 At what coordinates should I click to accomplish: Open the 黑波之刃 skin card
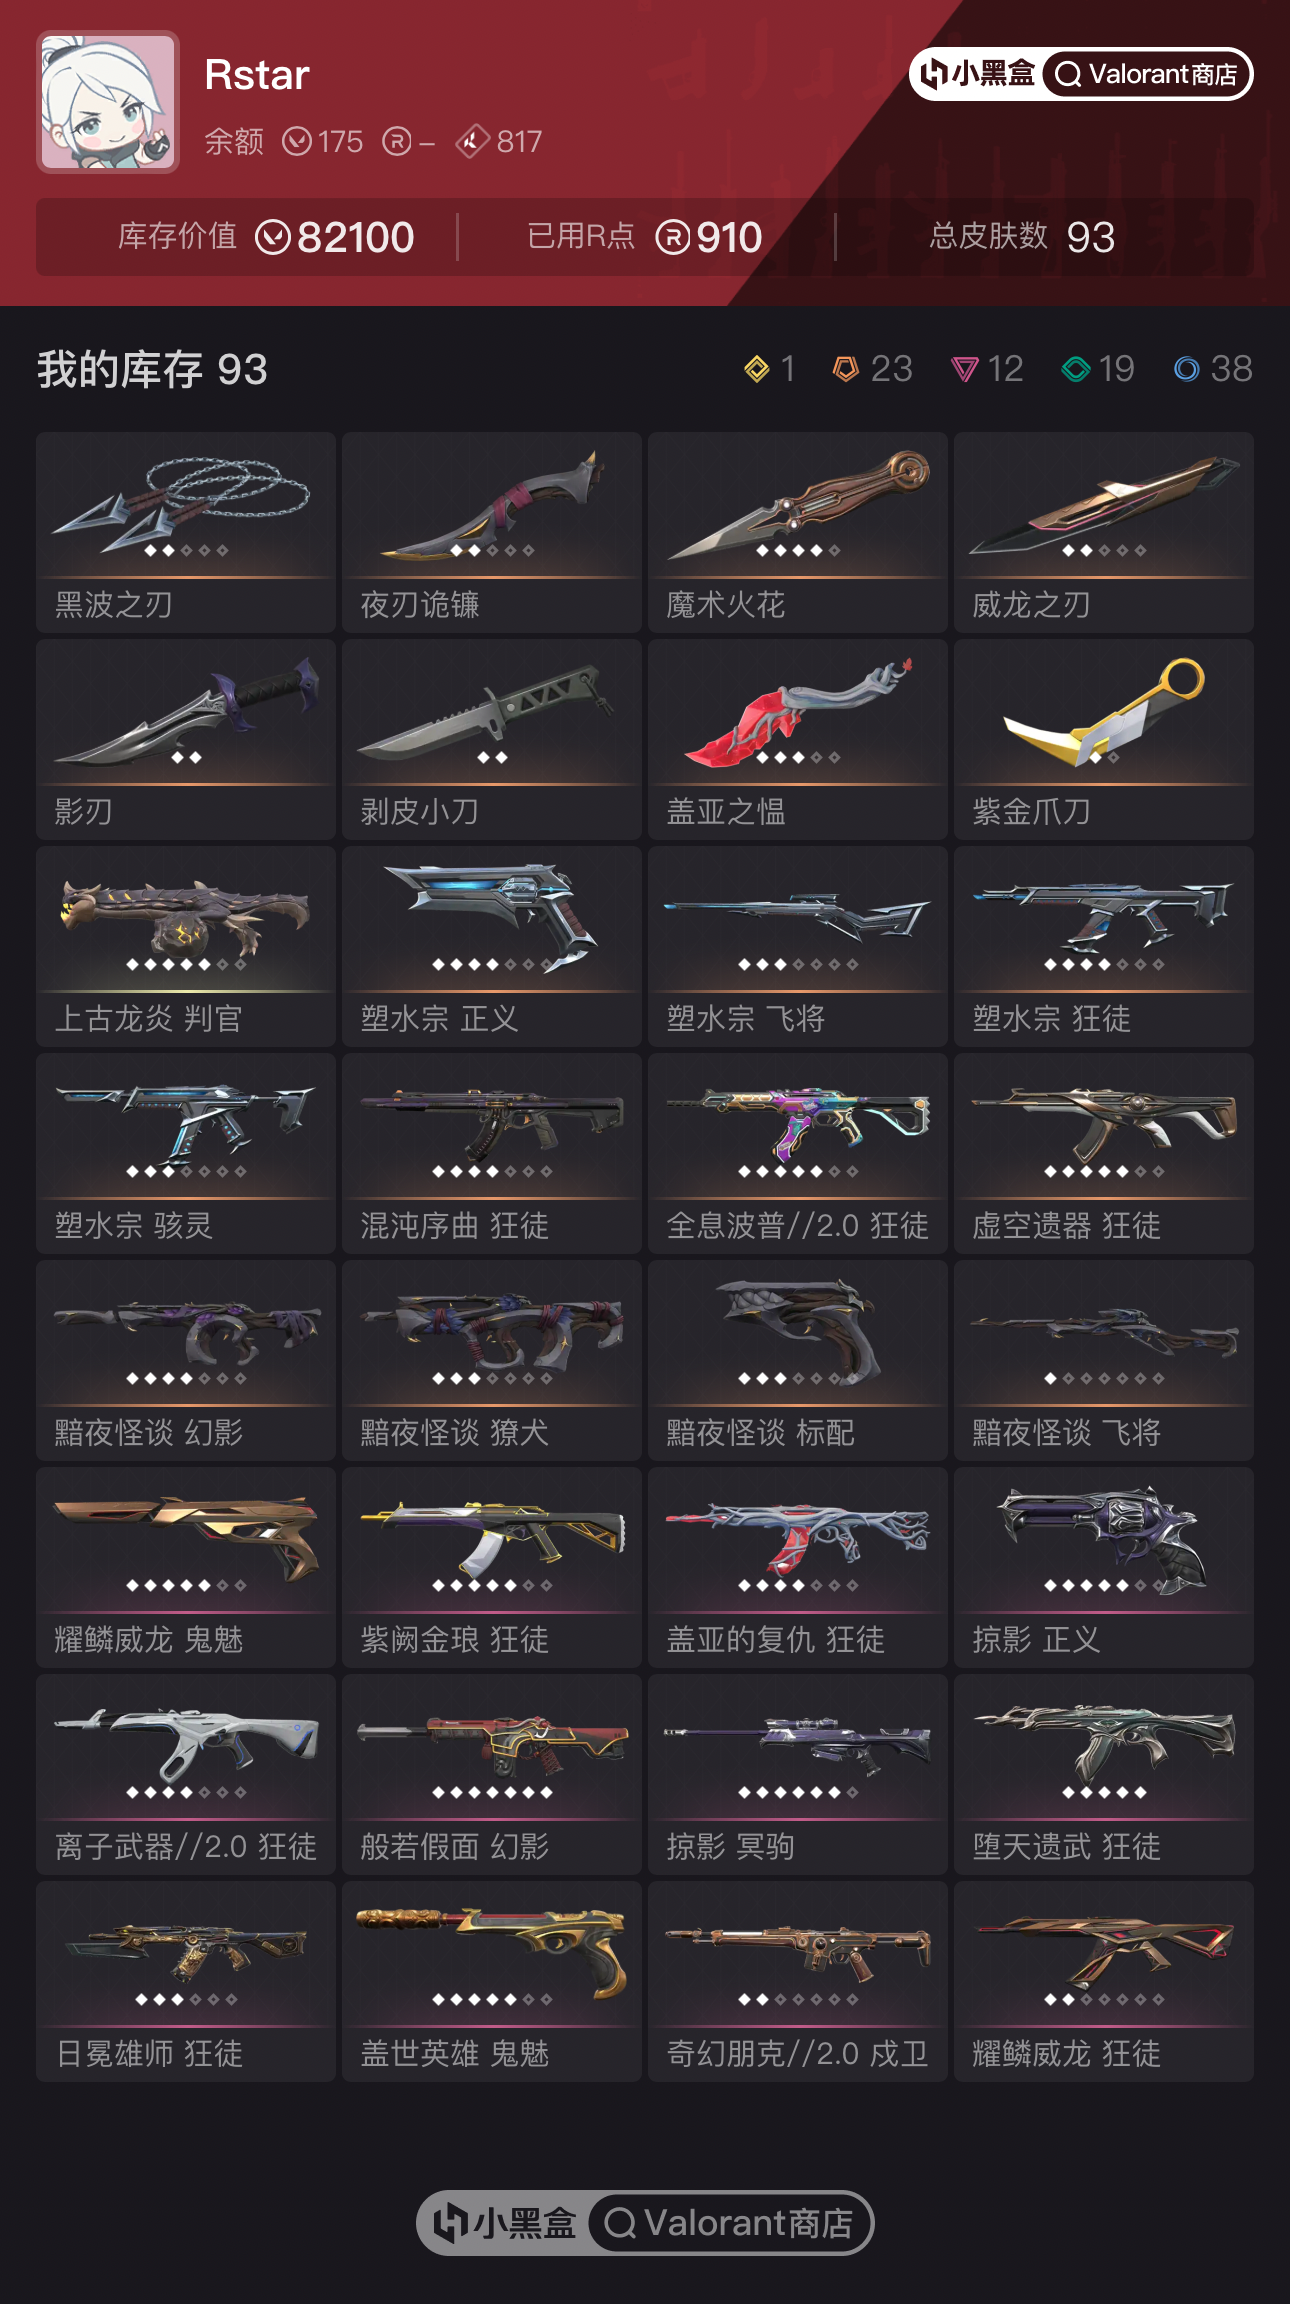pos(186,532)
